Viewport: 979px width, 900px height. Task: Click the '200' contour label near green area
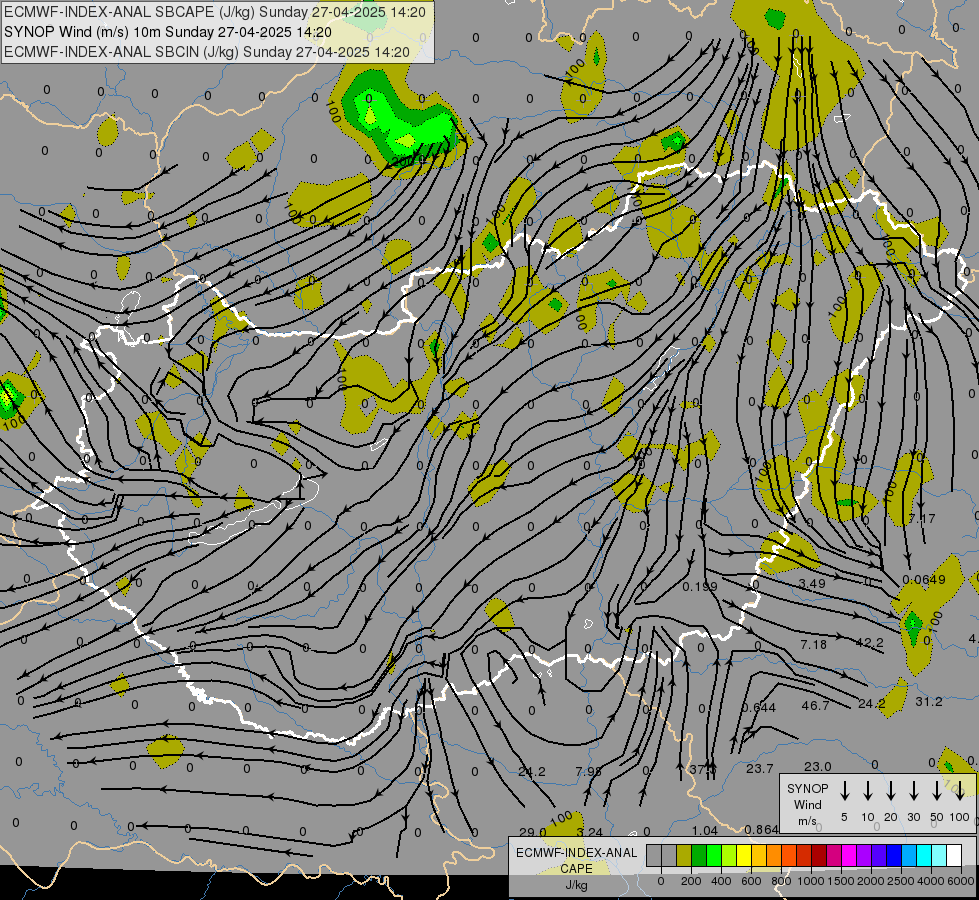tap(402, 161)
